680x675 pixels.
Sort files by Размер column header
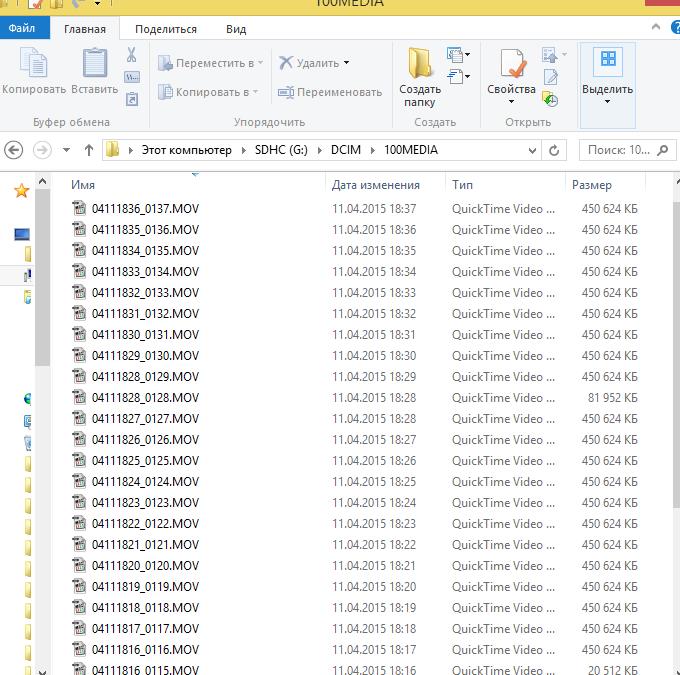(x=591, y=185)
